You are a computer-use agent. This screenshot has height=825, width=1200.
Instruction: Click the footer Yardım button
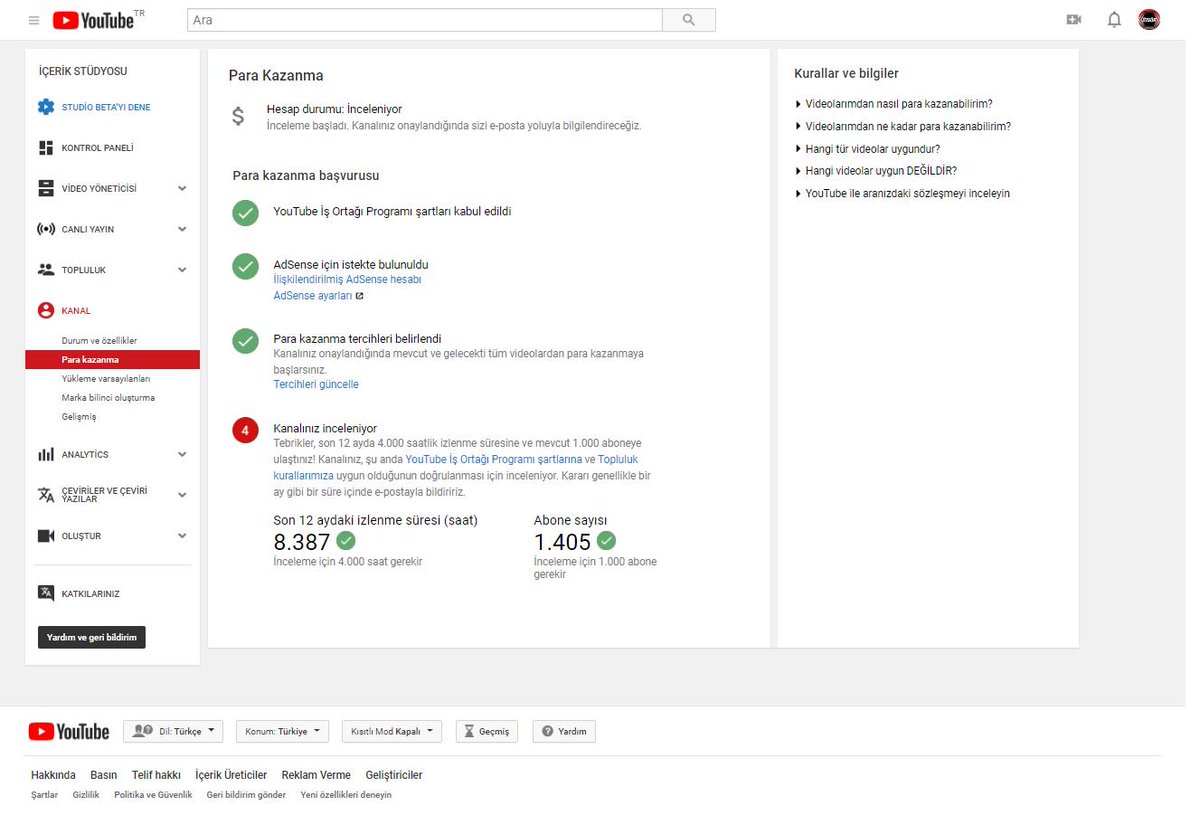point(564,732)
